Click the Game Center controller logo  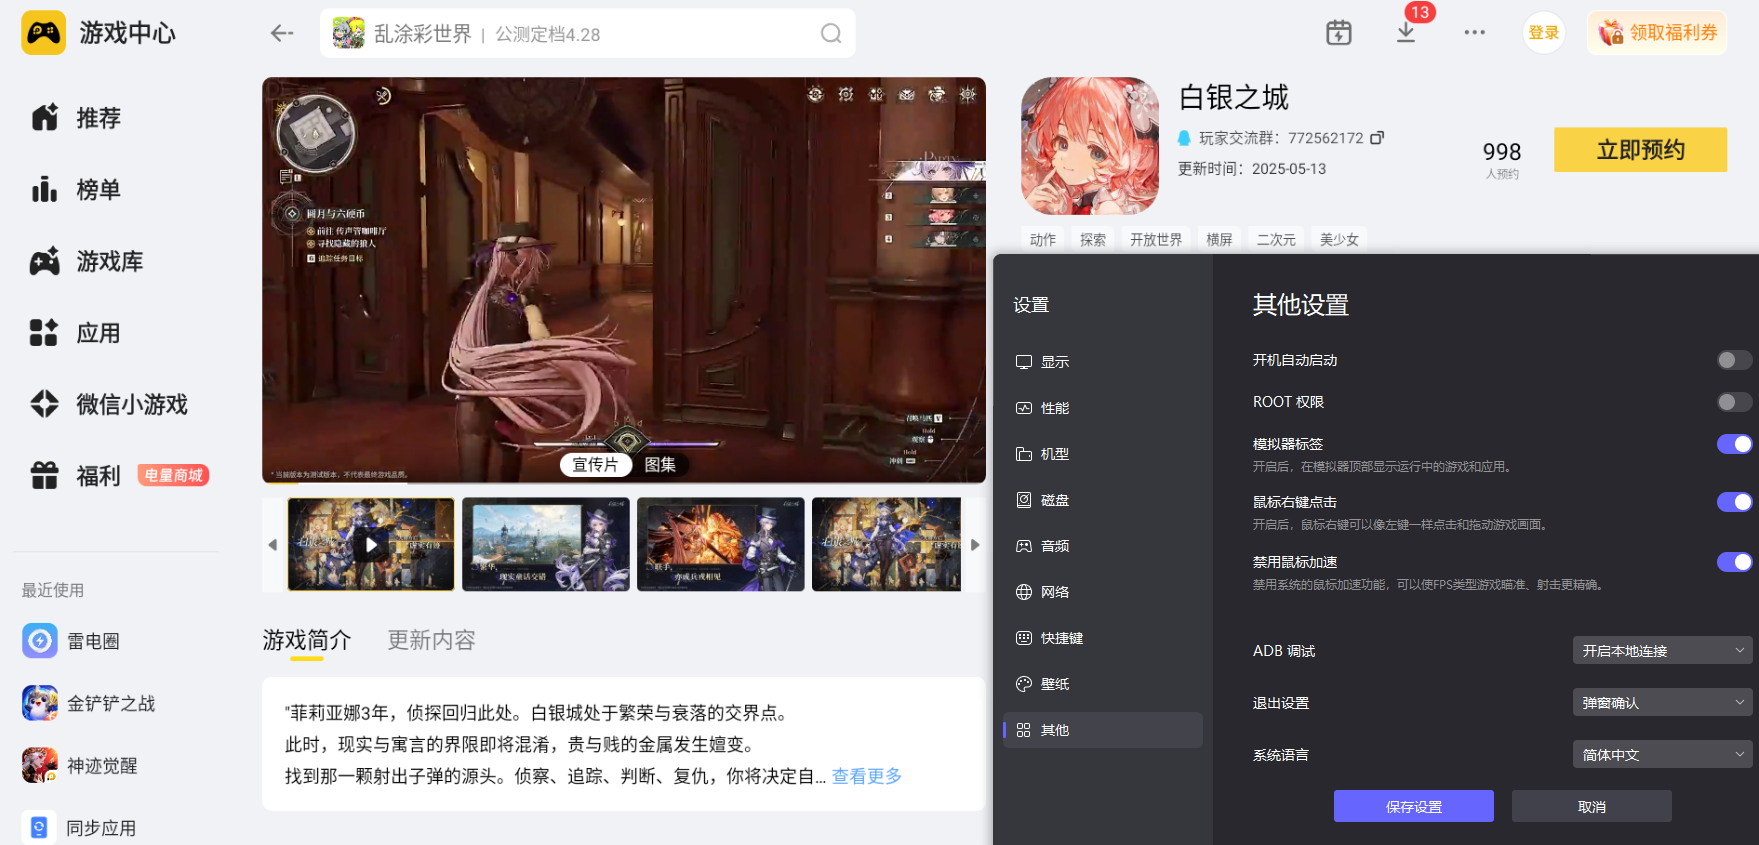coord(43,33)
